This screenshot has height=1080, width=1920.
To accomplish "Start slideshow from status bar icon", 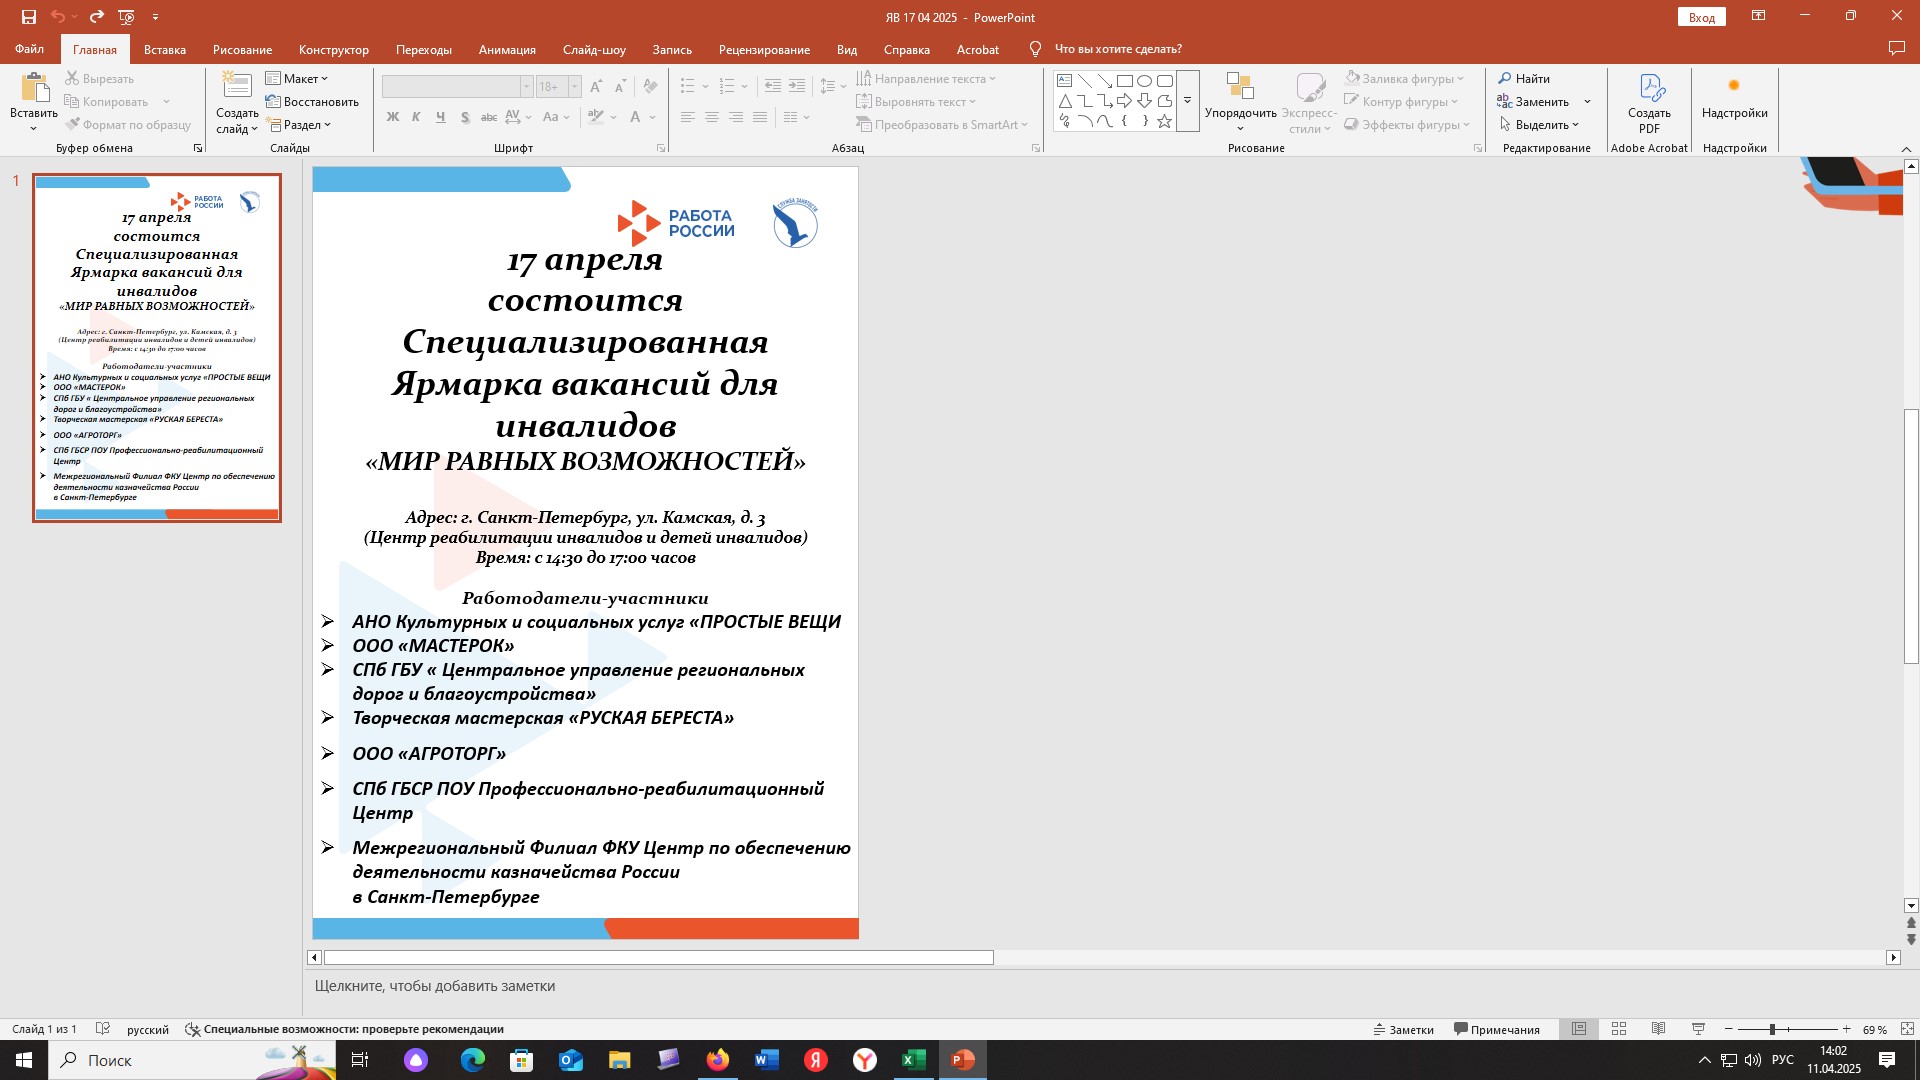I will [x=1698, y=1029].
